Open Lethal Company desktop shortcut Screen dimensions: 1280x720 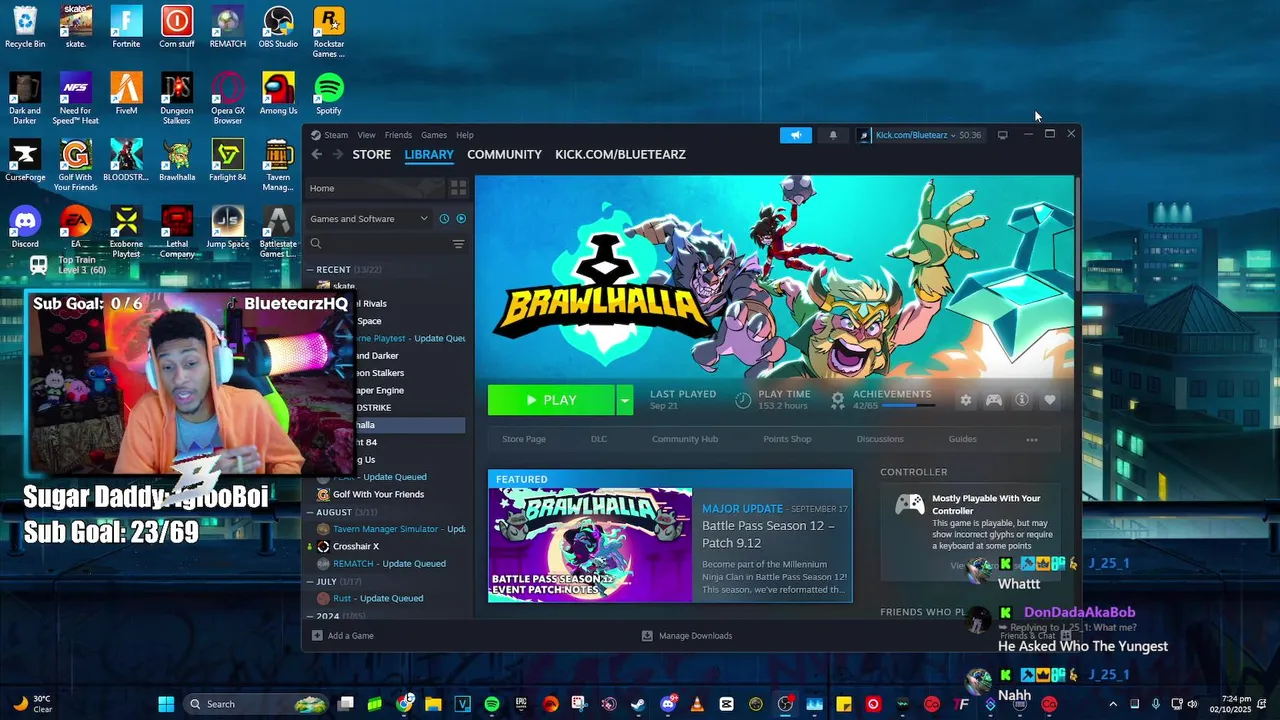pos(177,232)
